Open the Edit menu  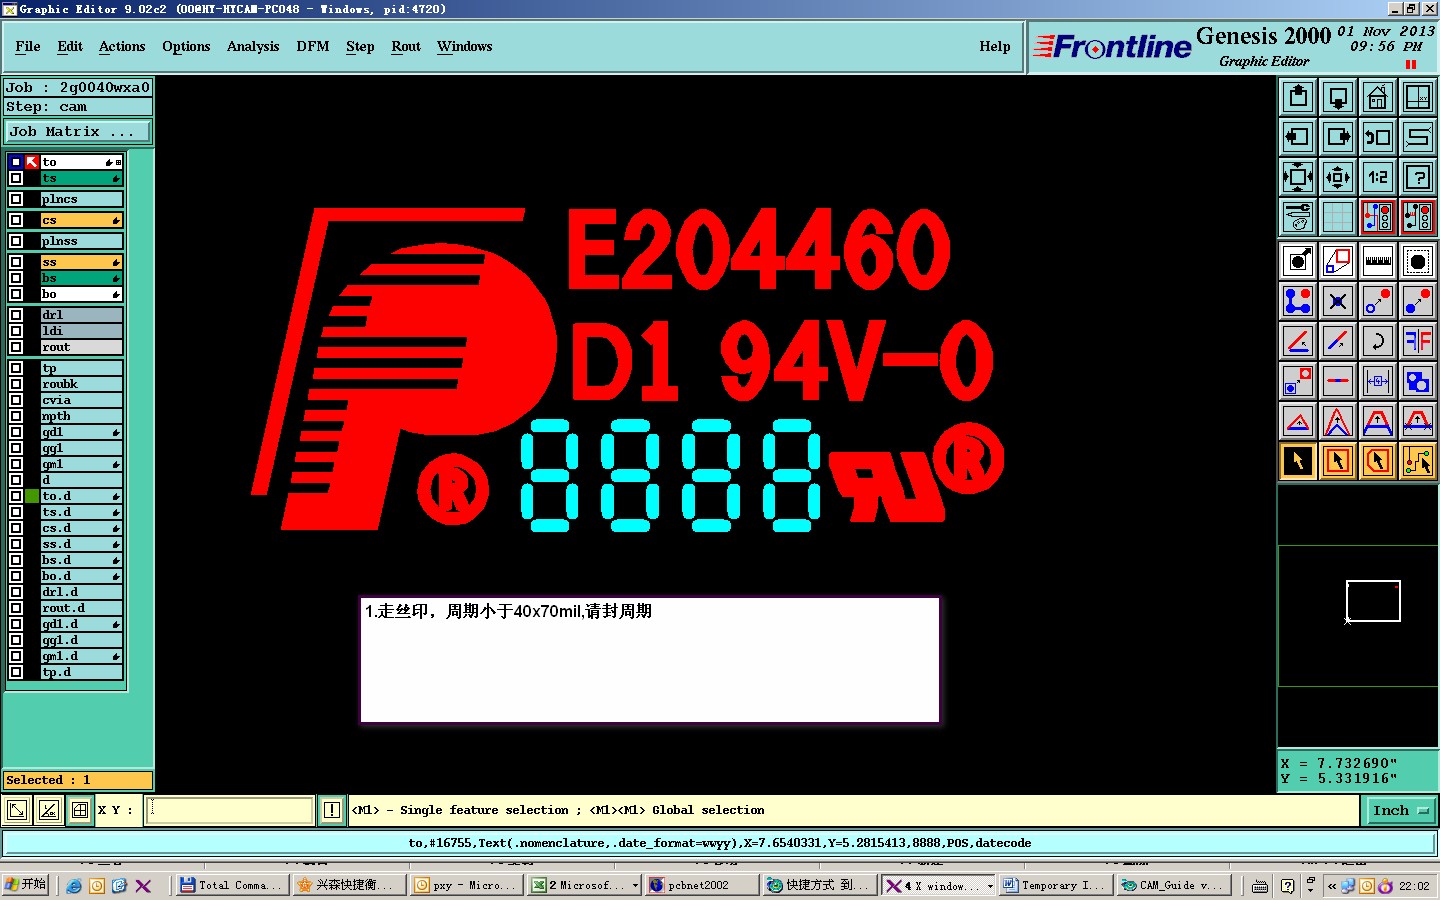pyautogui.click(x=70, y=46)
